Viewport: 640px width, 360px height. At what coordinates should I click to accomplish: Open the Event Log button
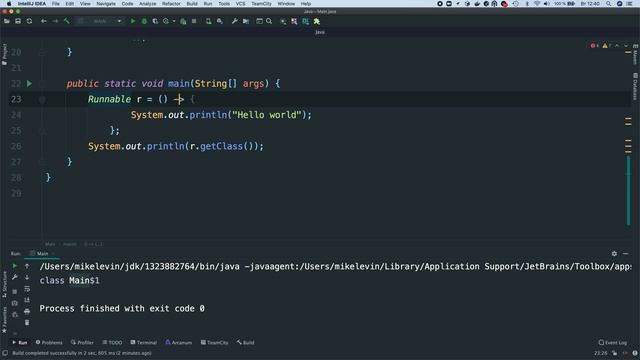click(x=613, y=342)
